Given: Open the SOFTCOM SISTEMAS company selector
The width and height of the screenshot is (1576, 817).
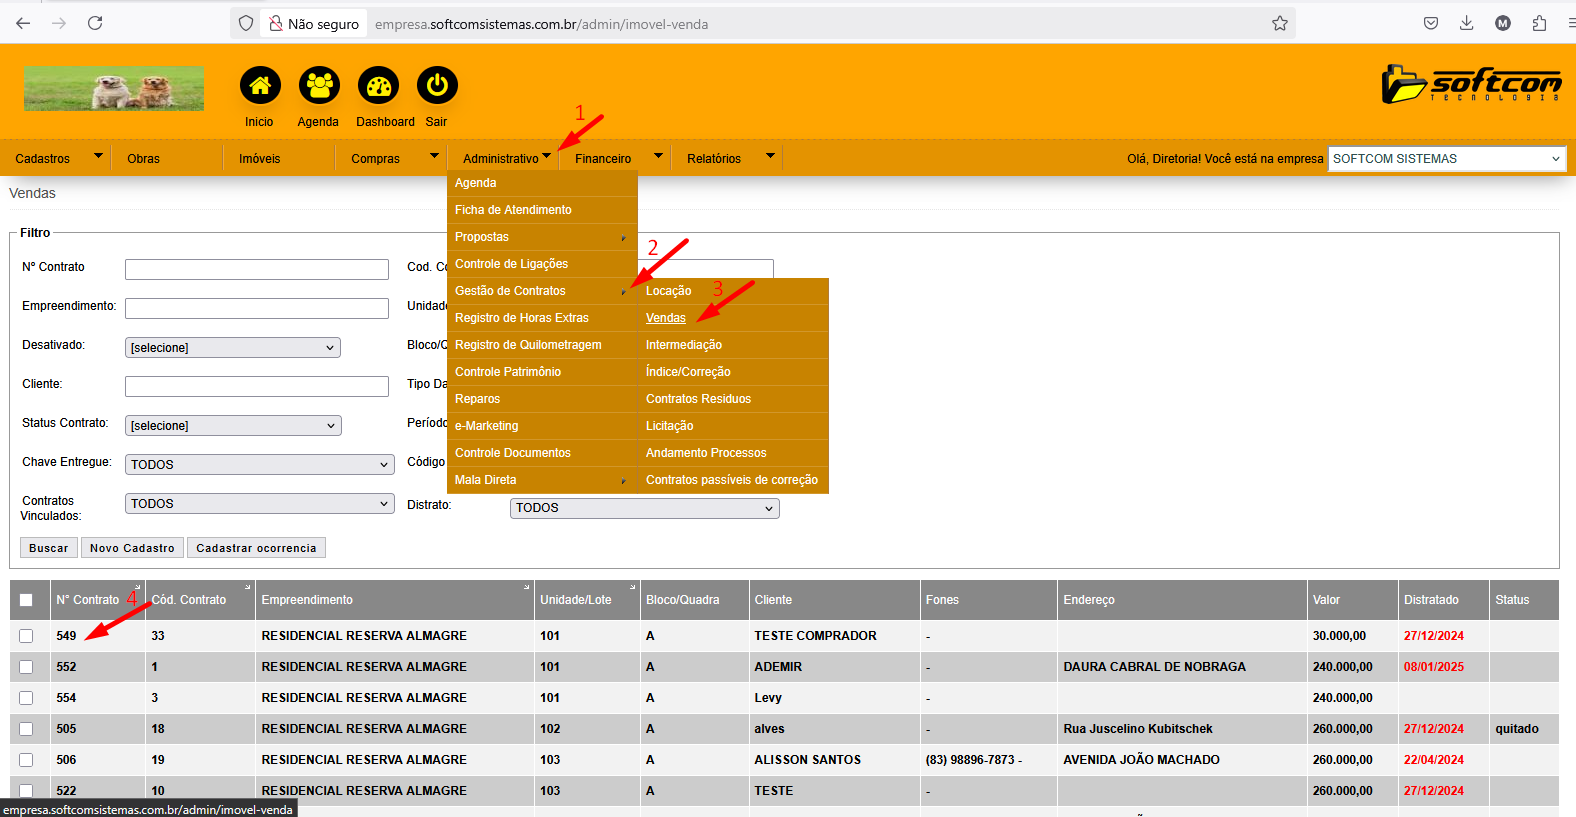Looking at the screenshot, I should pyautogui.click(x=1446, y=159).
